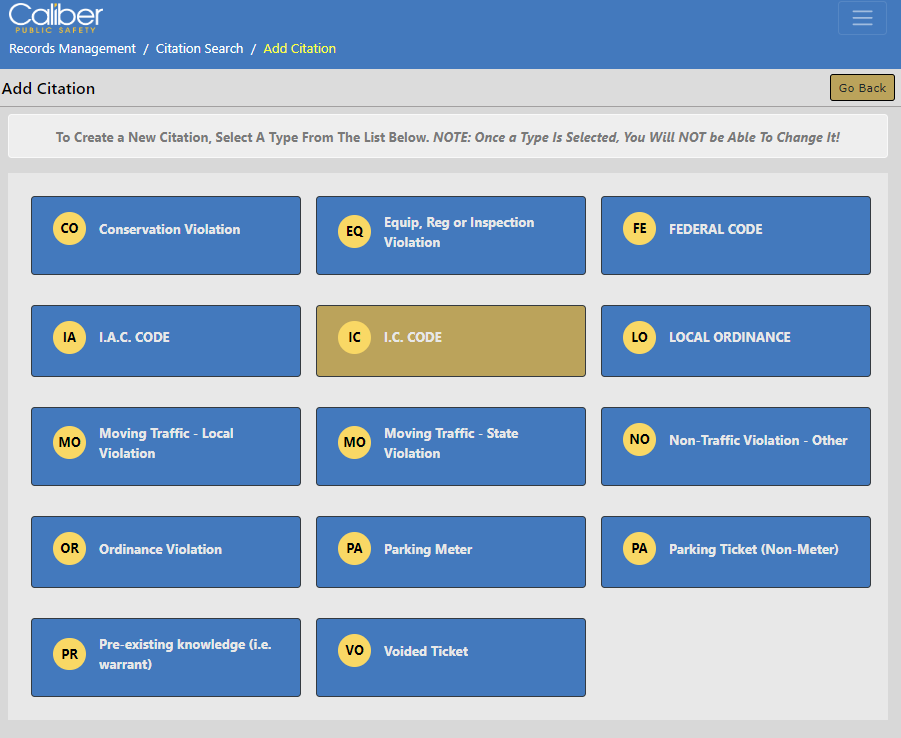Click the EQ badge icon
The width and height of the screenshot is (901, 738).
tap(354, 232)
